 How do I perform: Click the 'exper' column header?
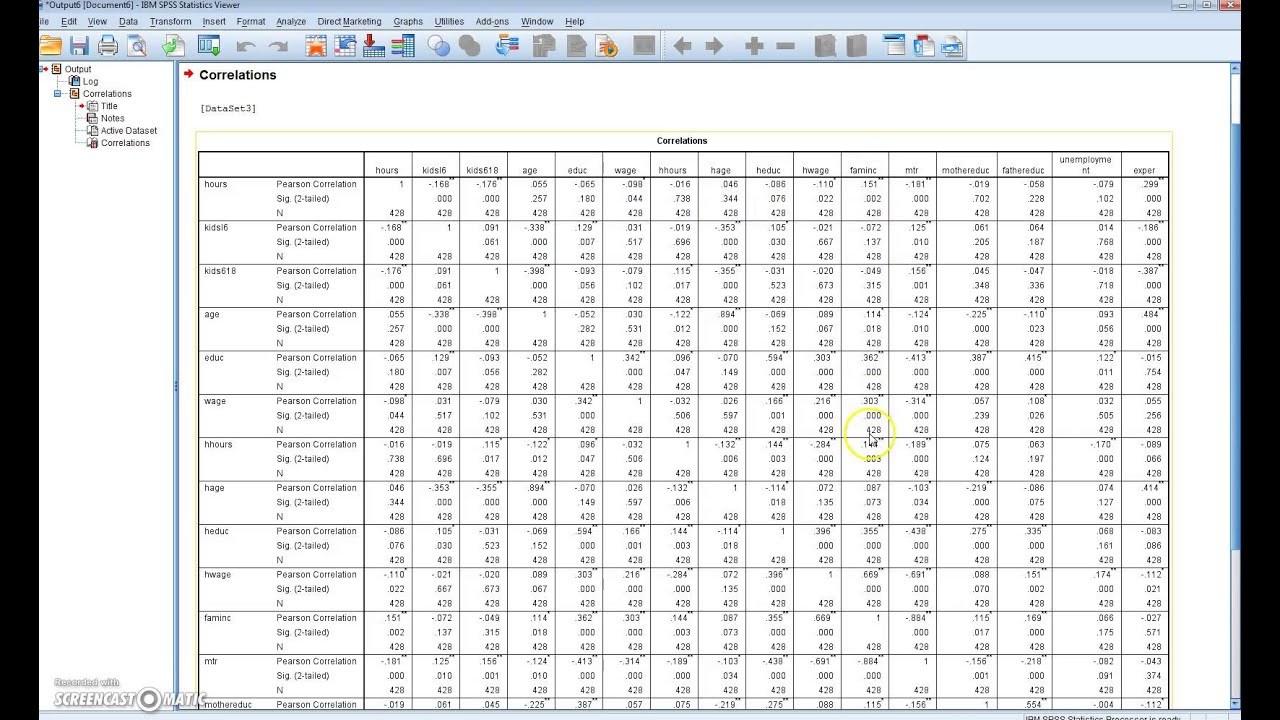[x=1144, y=170]
